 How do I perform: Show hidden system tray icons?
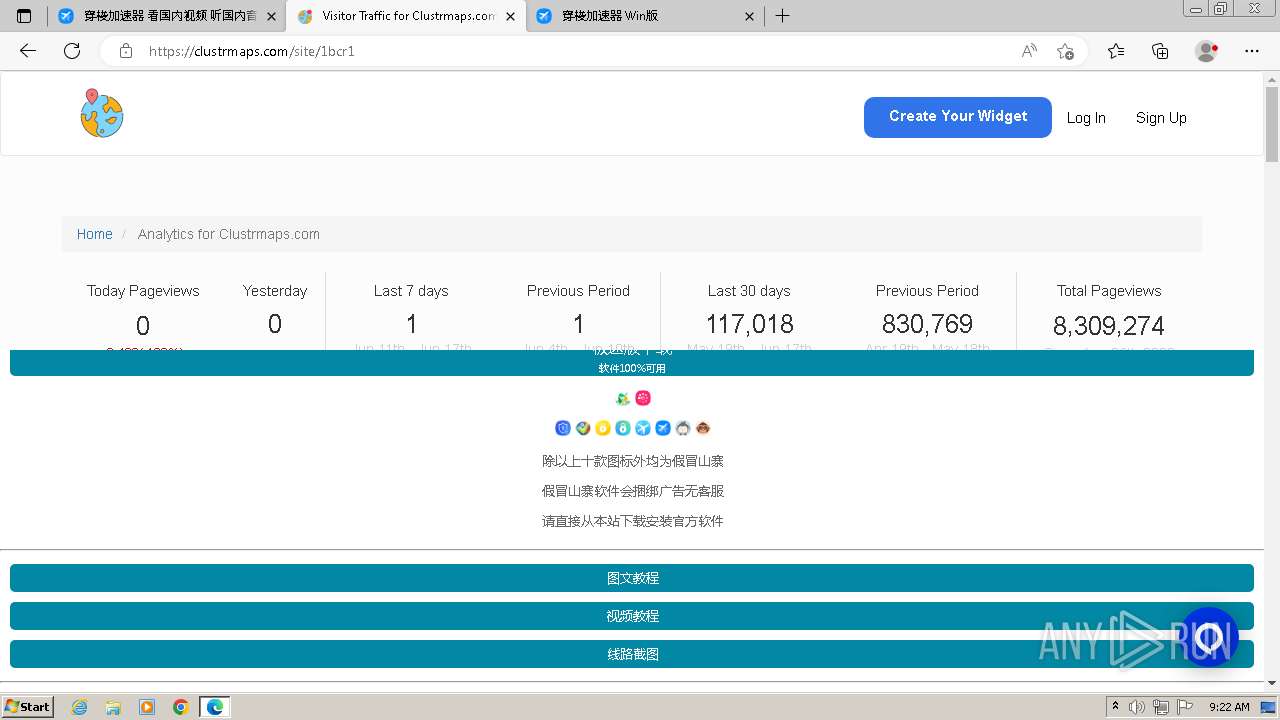[x=1115, y=707]
